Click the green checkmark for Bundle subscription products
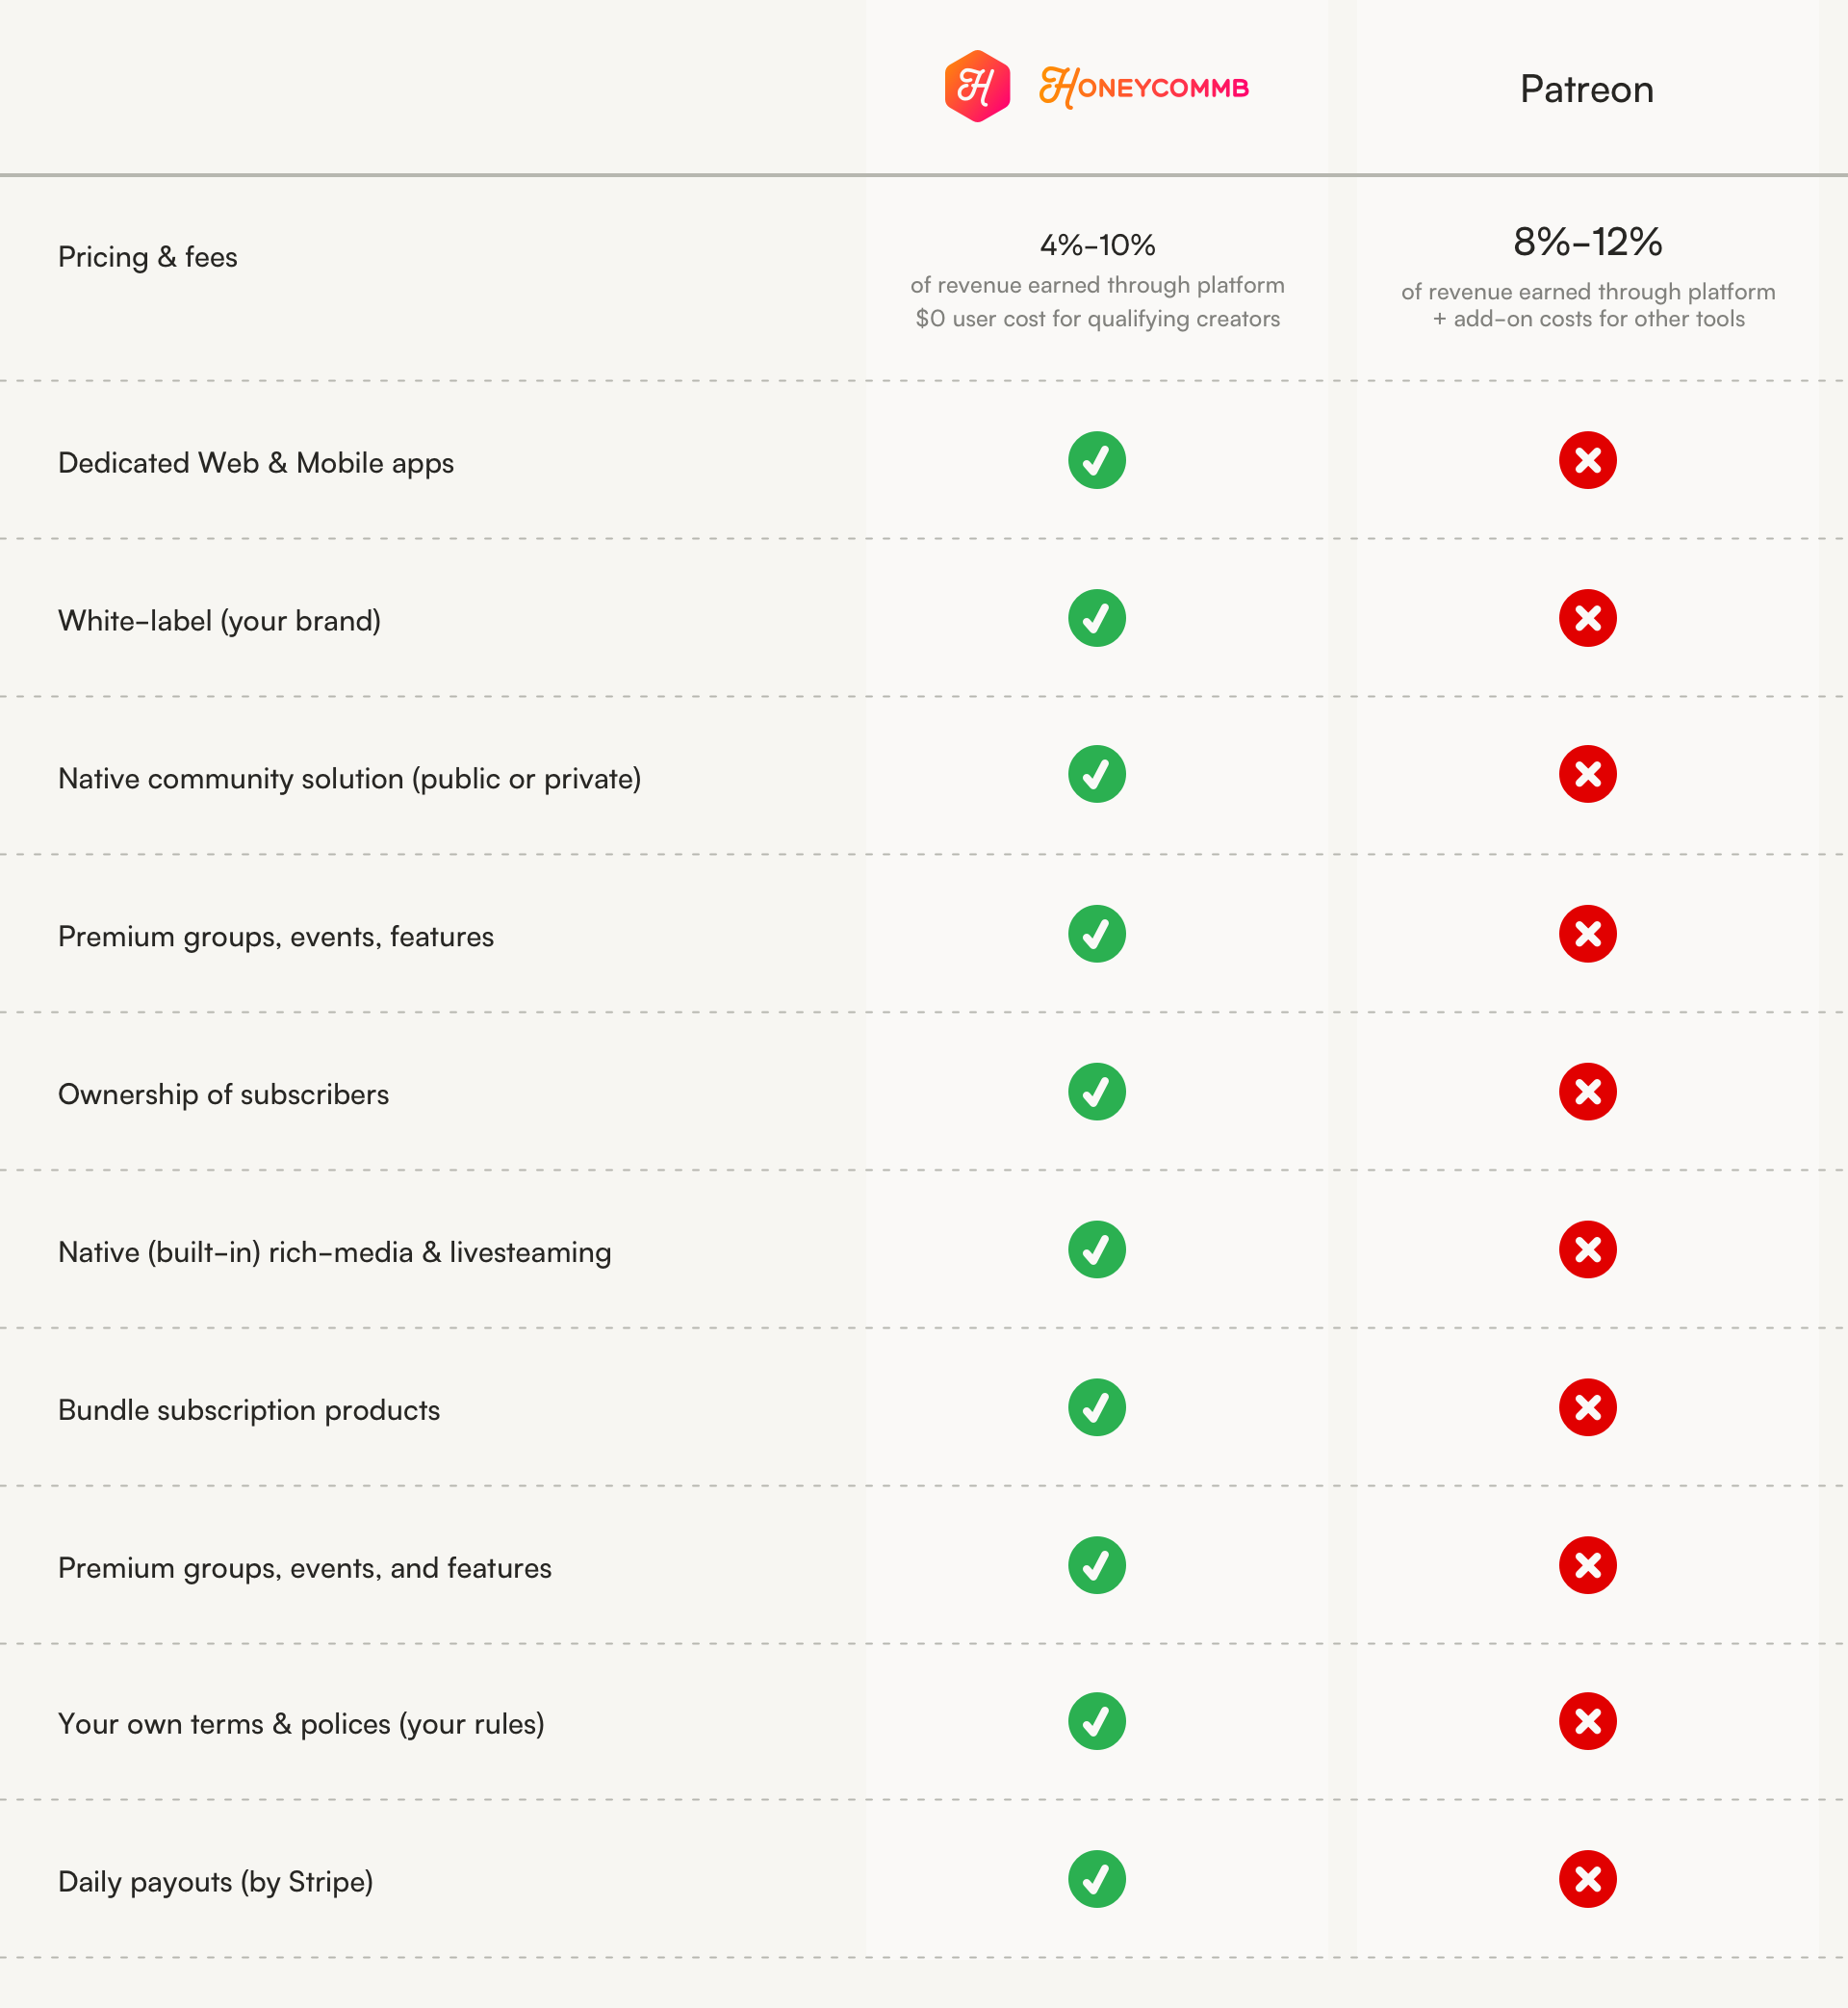 1097,1408
